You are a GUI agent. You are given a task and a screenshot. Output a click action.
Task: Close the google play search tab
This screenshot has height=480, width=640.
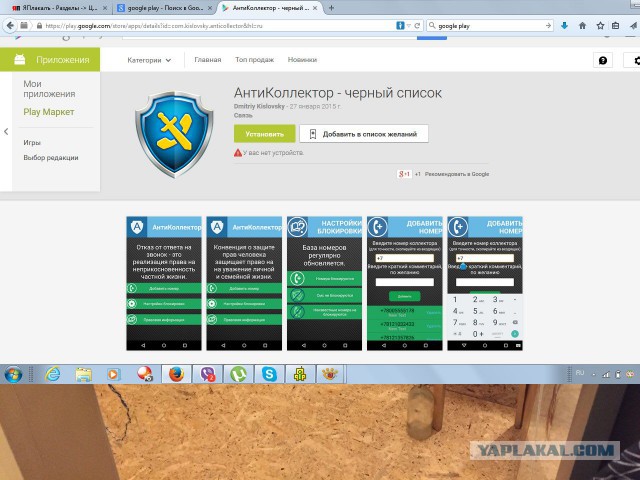pyautogui.click(x=210, y=8)
